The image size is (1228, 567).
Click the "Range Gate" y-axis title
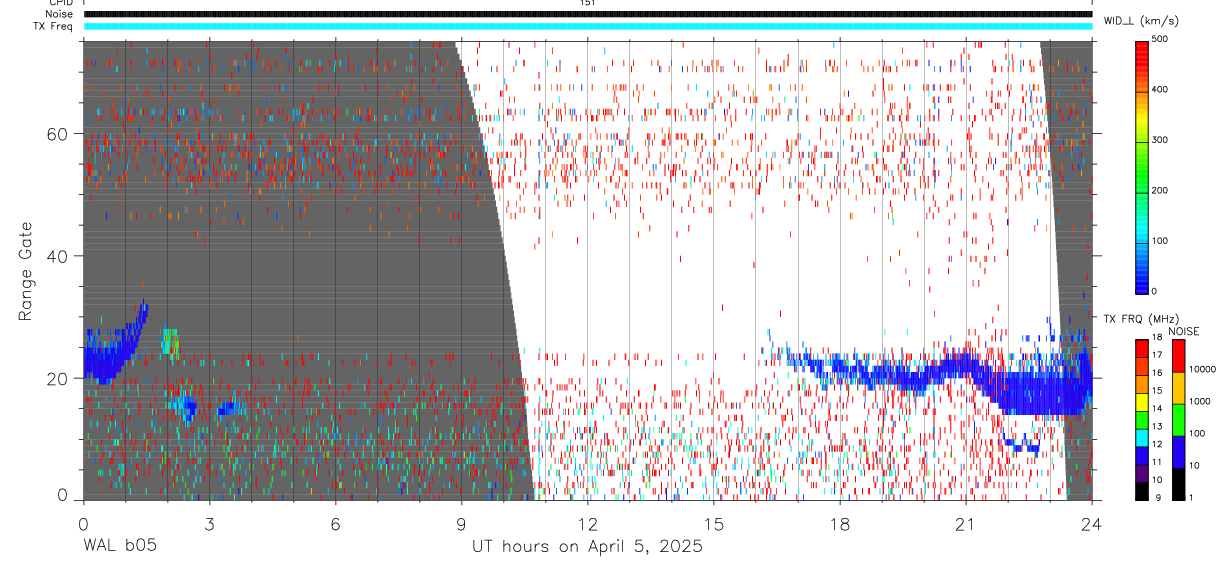[x=27, y=271]
